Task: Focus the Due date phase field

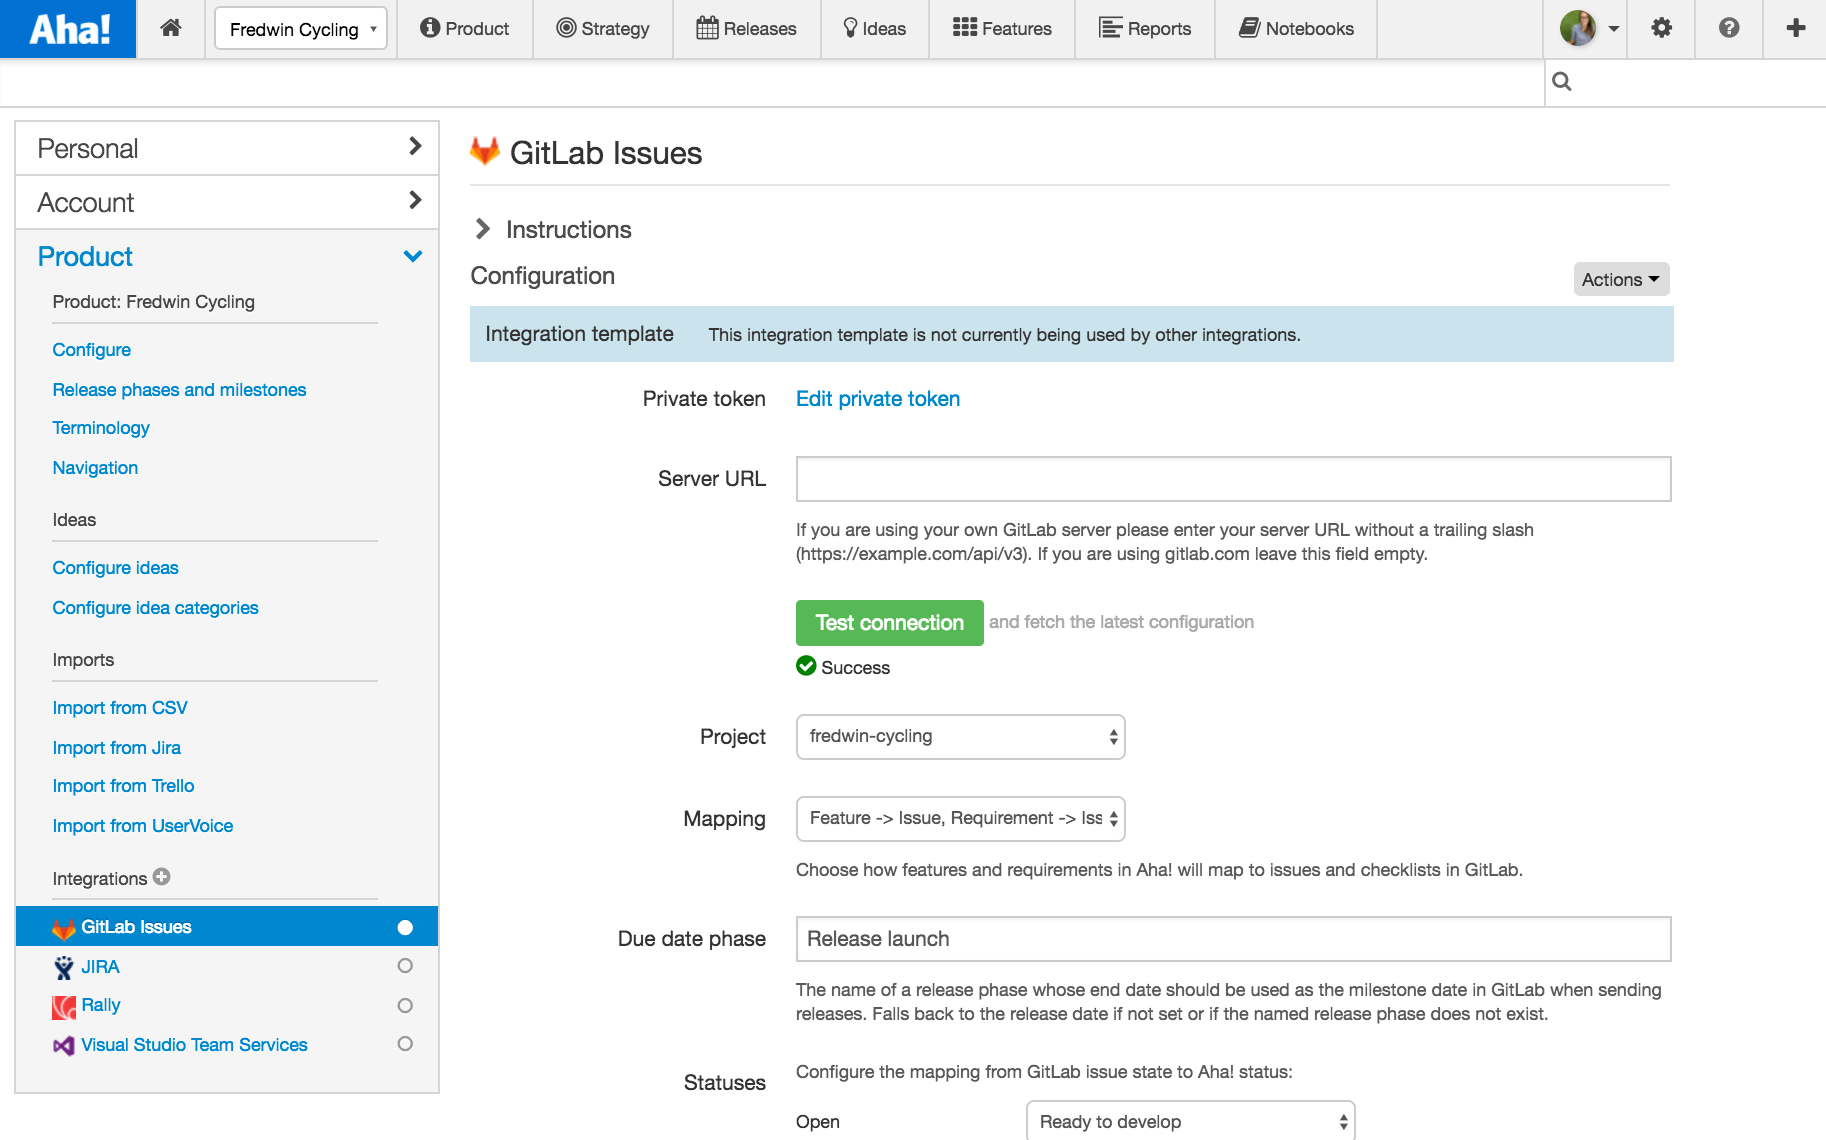Action: click(x=1233, y=939)
